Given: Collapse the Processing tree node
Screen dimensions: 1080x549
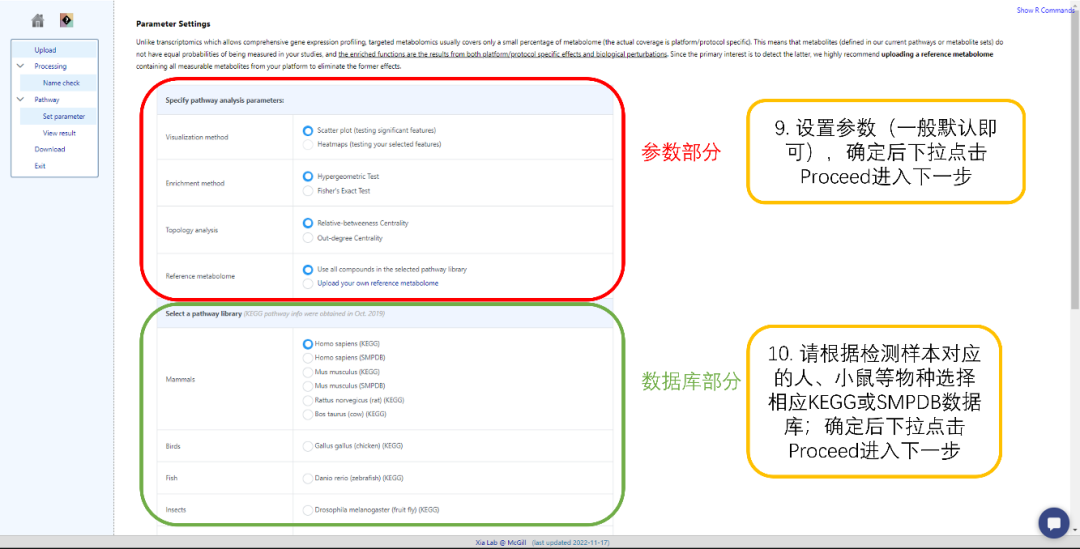Looking at the screenshot, I should point(20,66).
